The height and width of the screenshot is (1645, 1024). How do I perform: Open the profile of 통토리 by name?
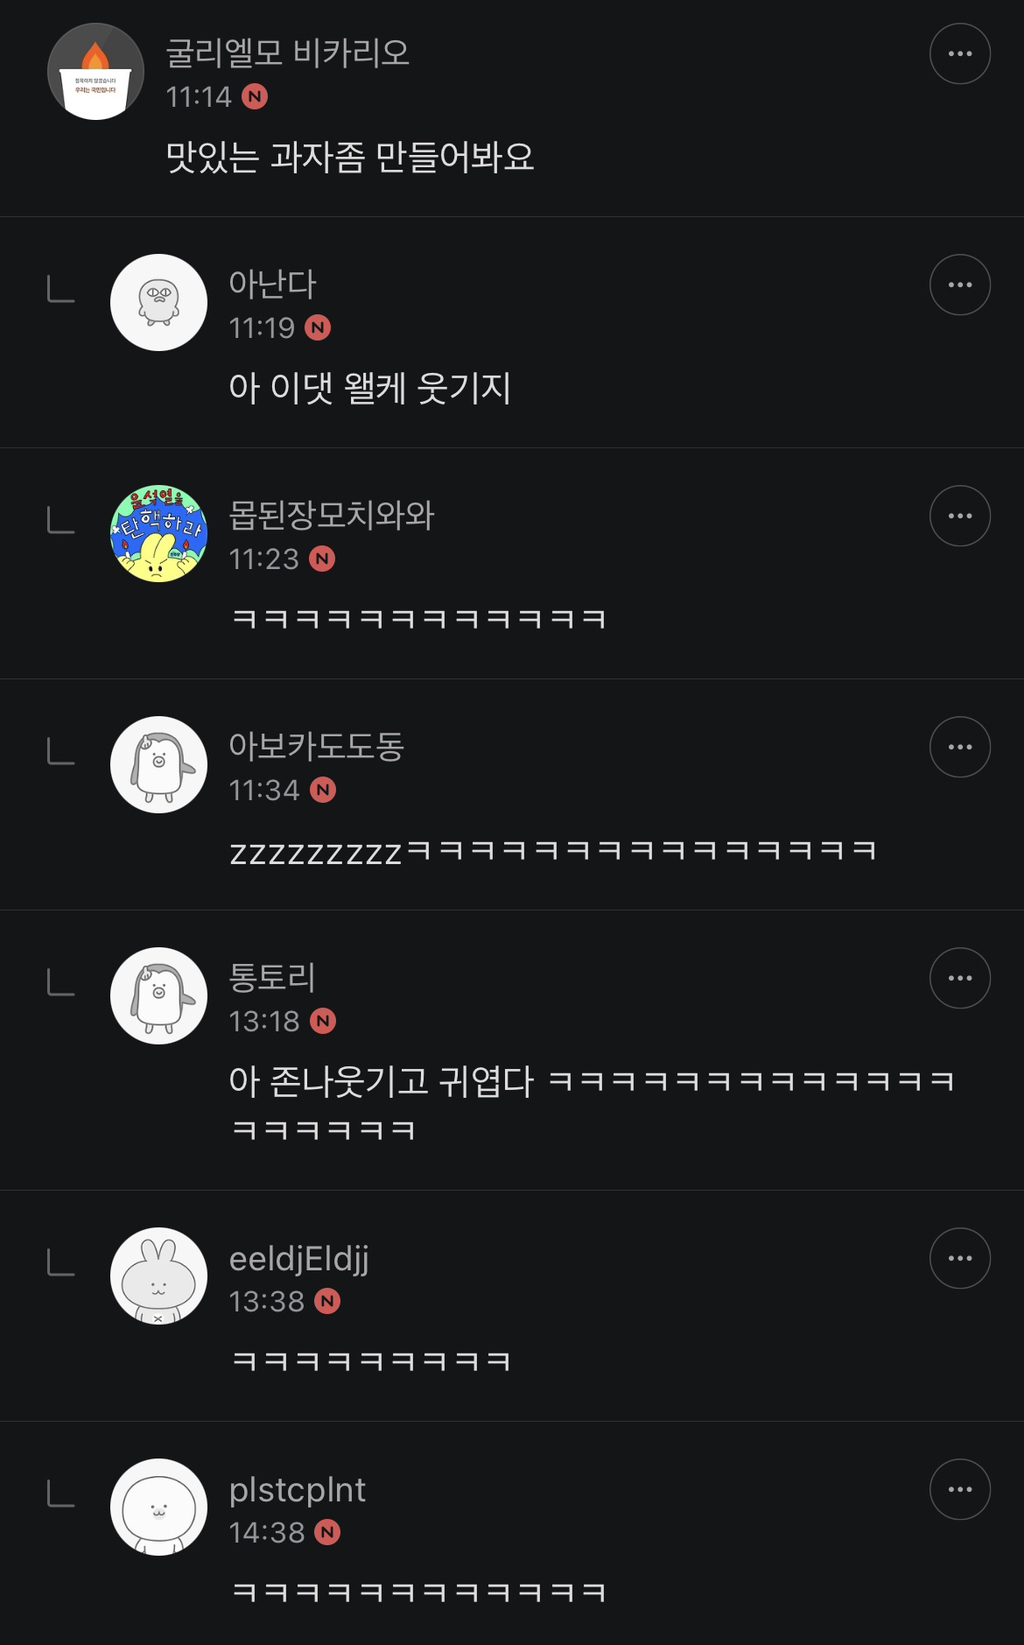[272, 977]
